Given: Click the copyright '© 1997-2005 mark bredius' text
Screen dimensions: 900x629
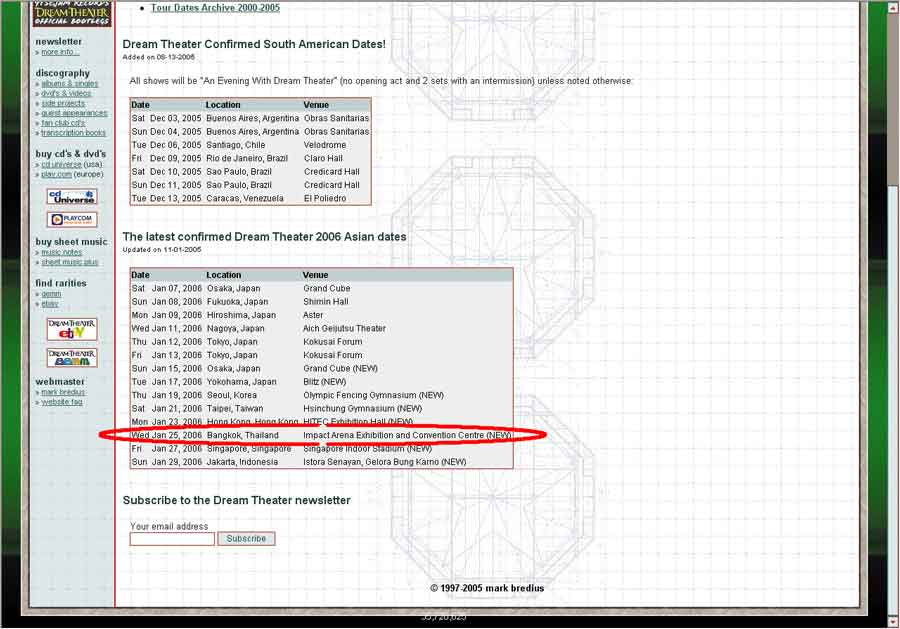Looking at the screenshot, I should pos(487,588).
